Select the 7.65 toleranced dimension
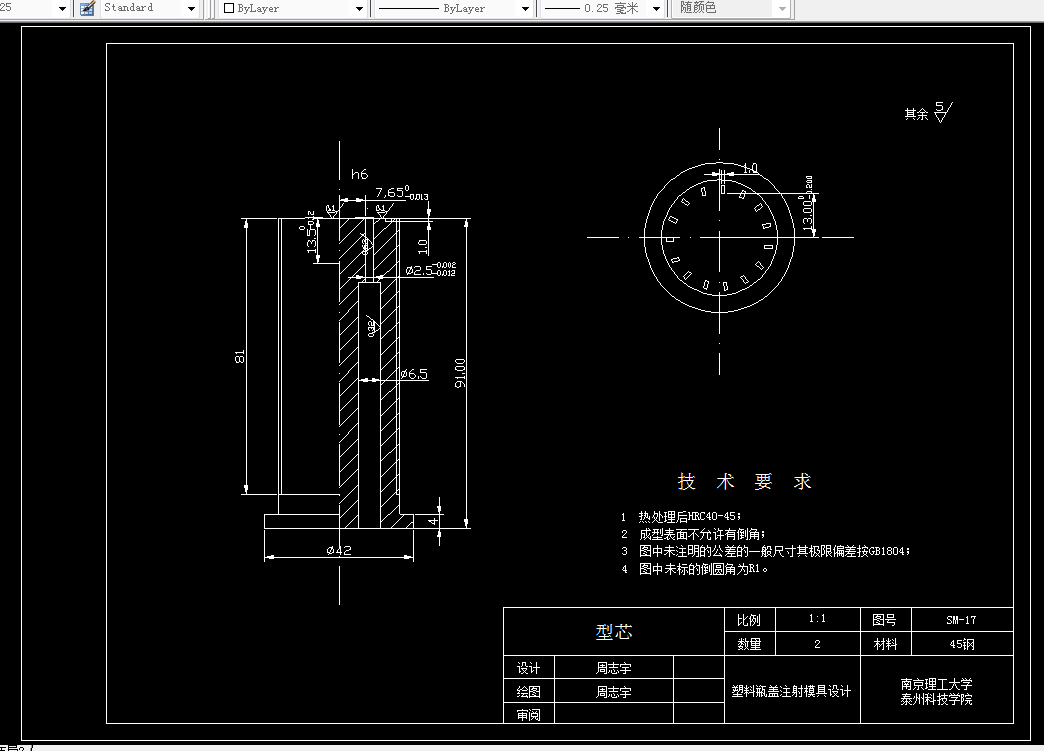 (x=401, y=192)
